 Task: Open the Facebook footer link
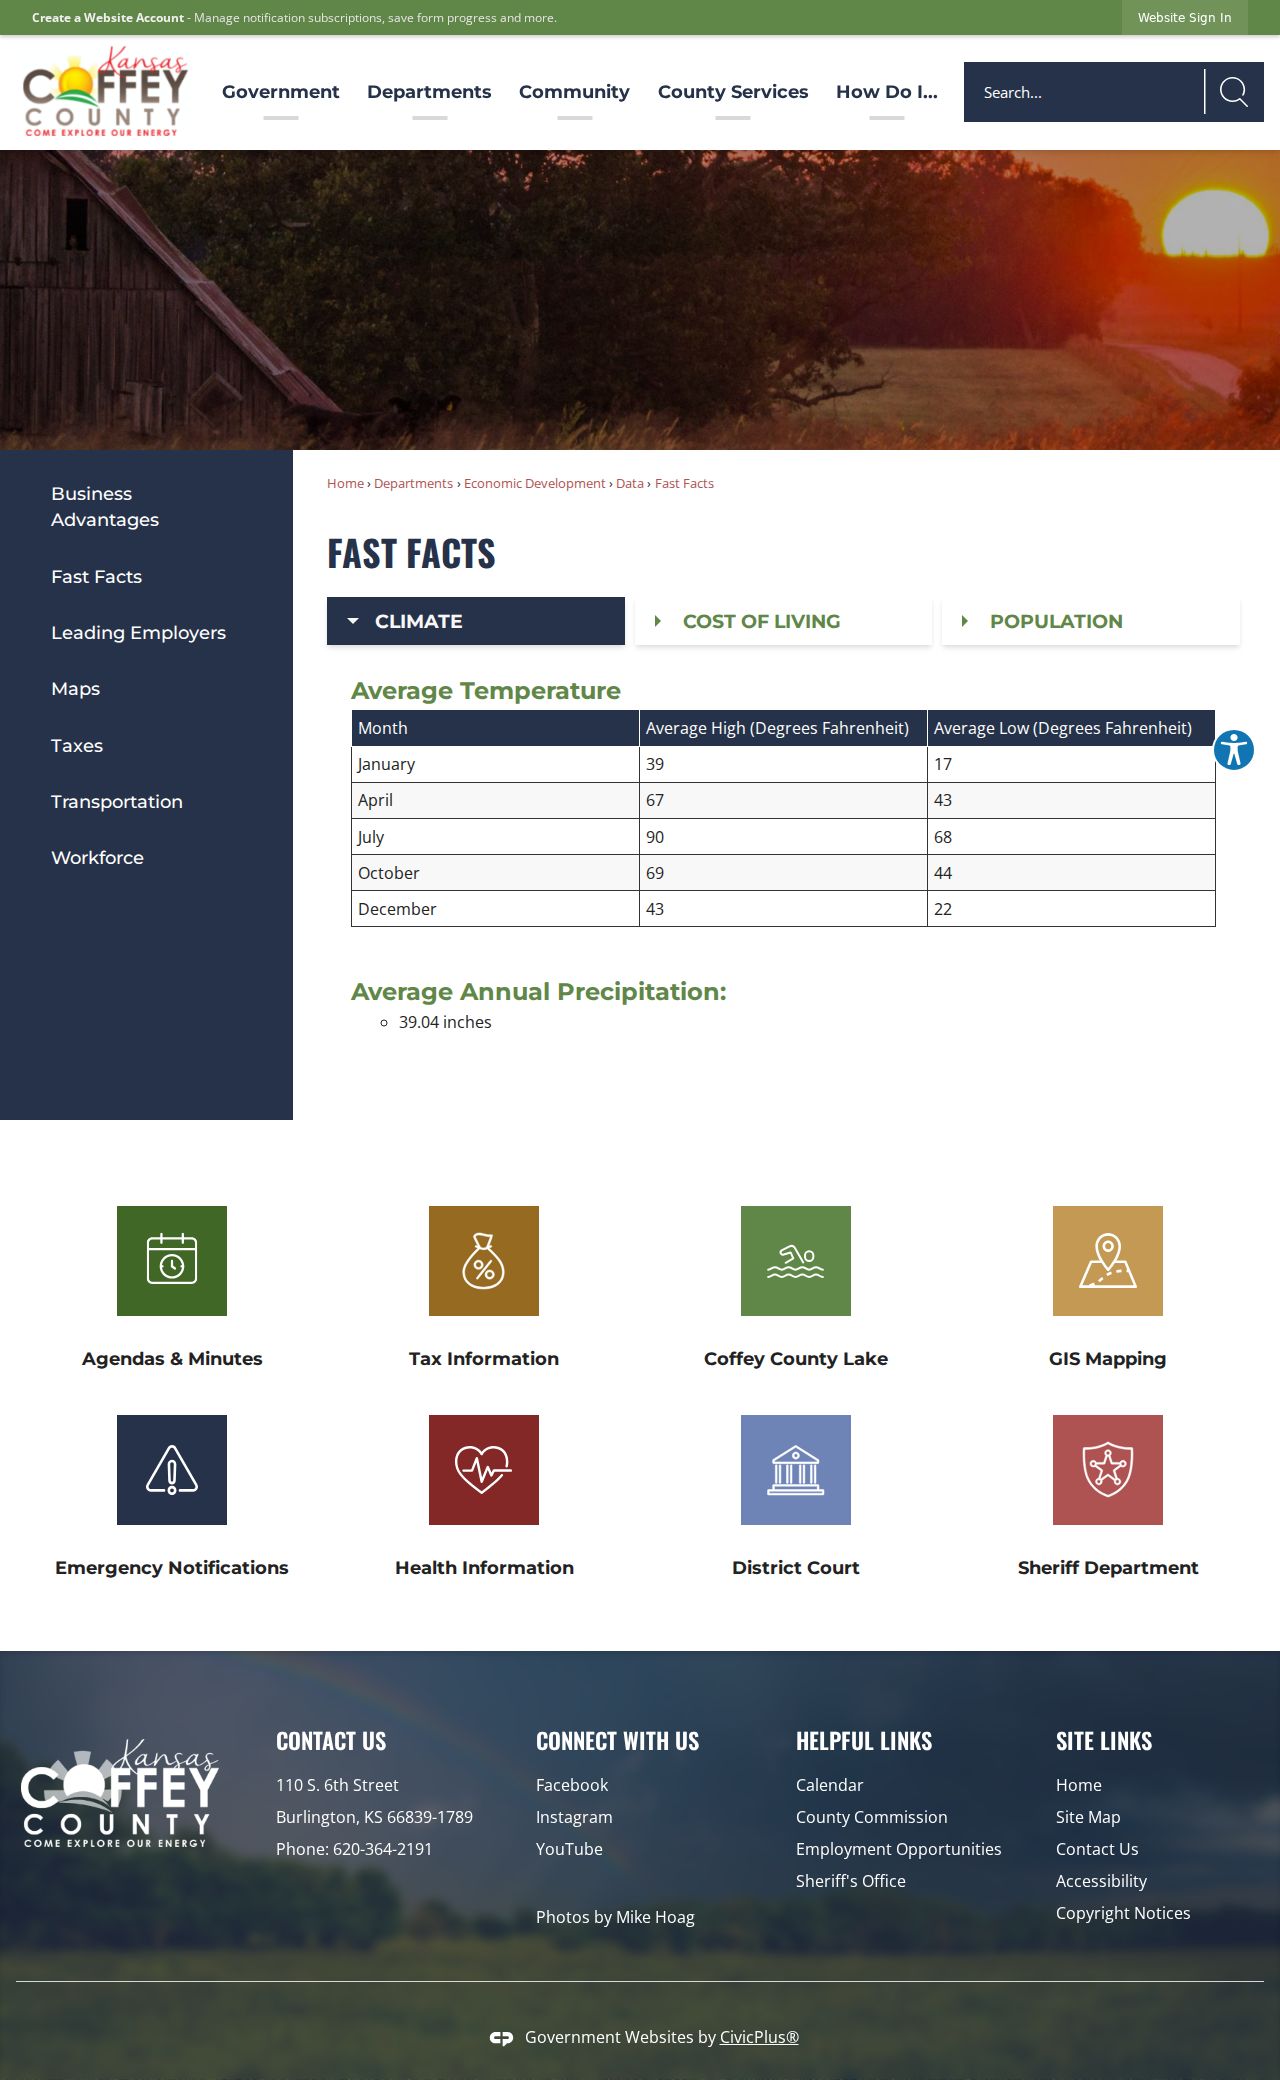click(572, 1785)
